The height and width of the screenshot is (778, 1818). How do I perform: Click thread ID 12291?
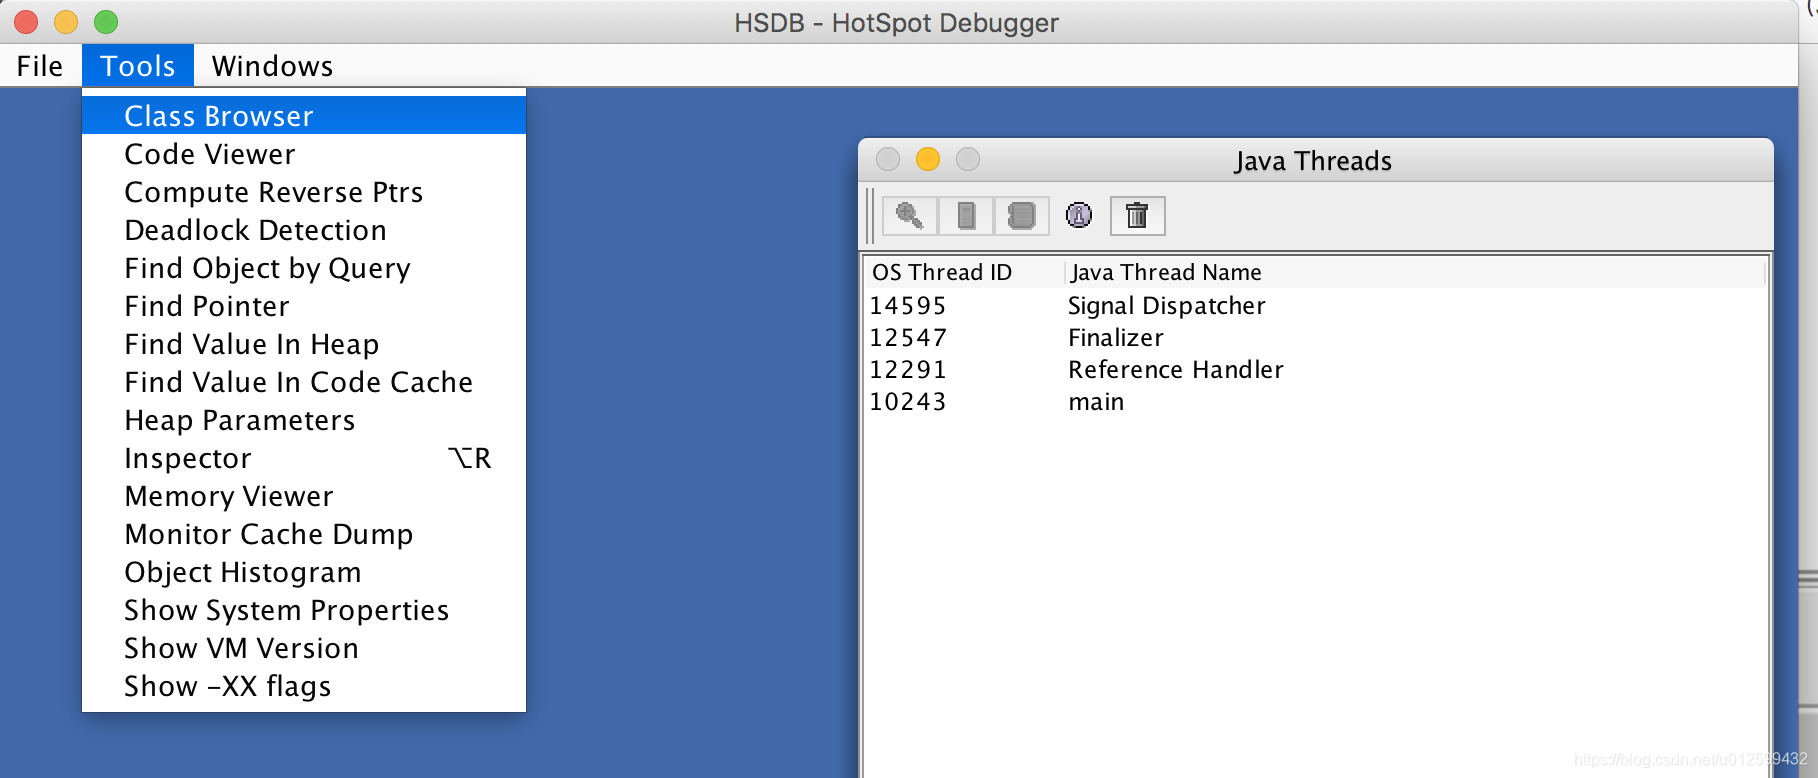(x=908, y=369)
